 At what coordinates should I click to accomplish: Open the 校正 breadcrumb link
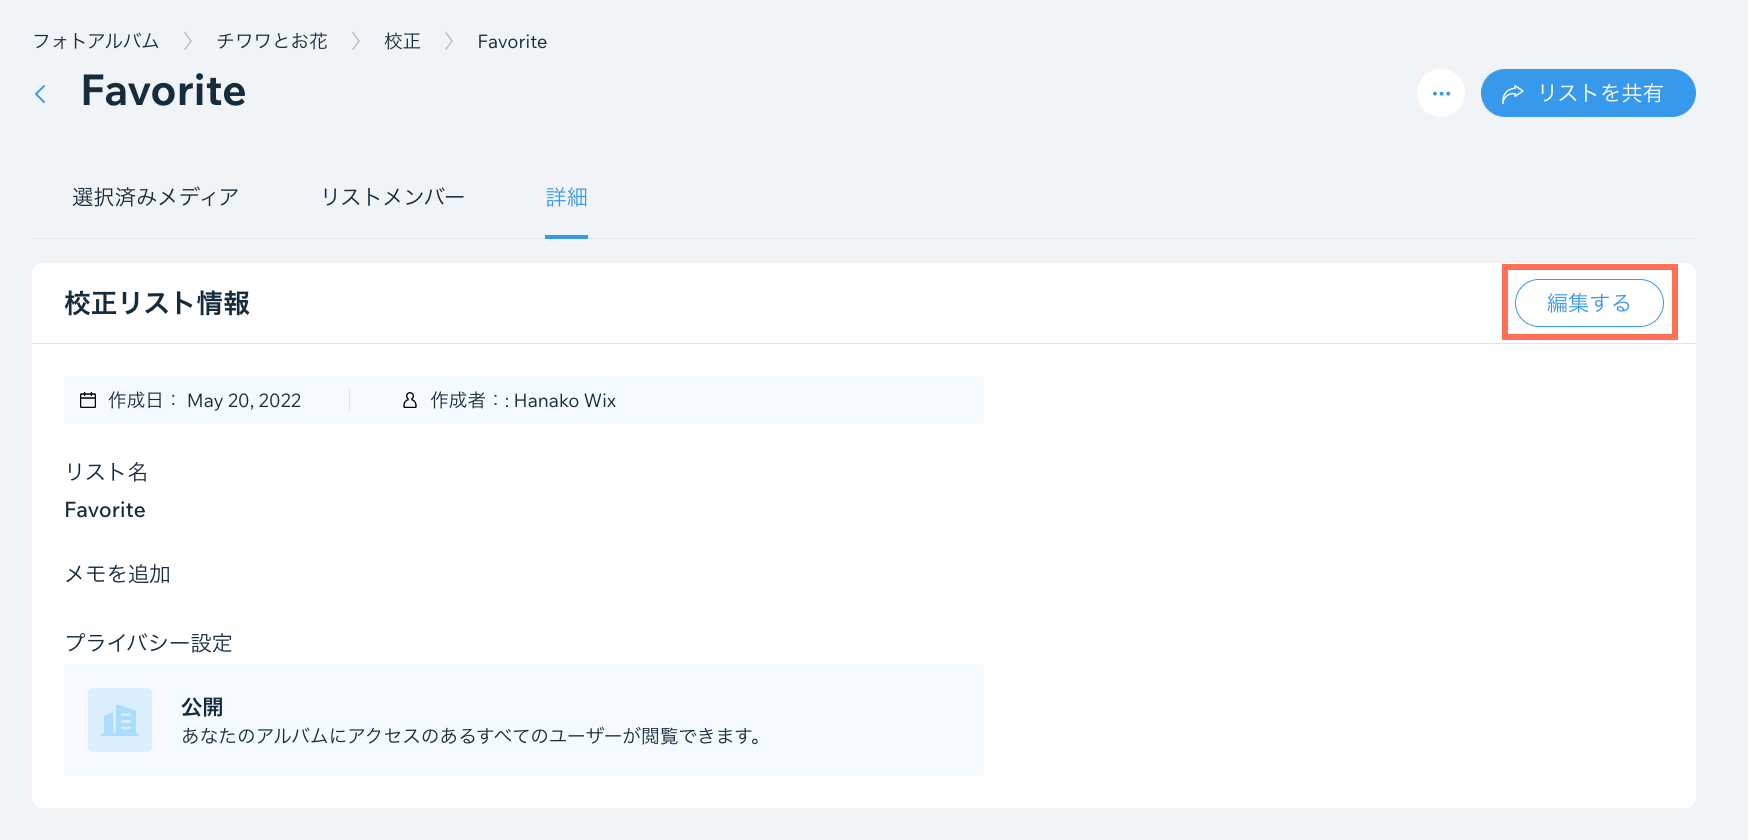click(402, 41)
